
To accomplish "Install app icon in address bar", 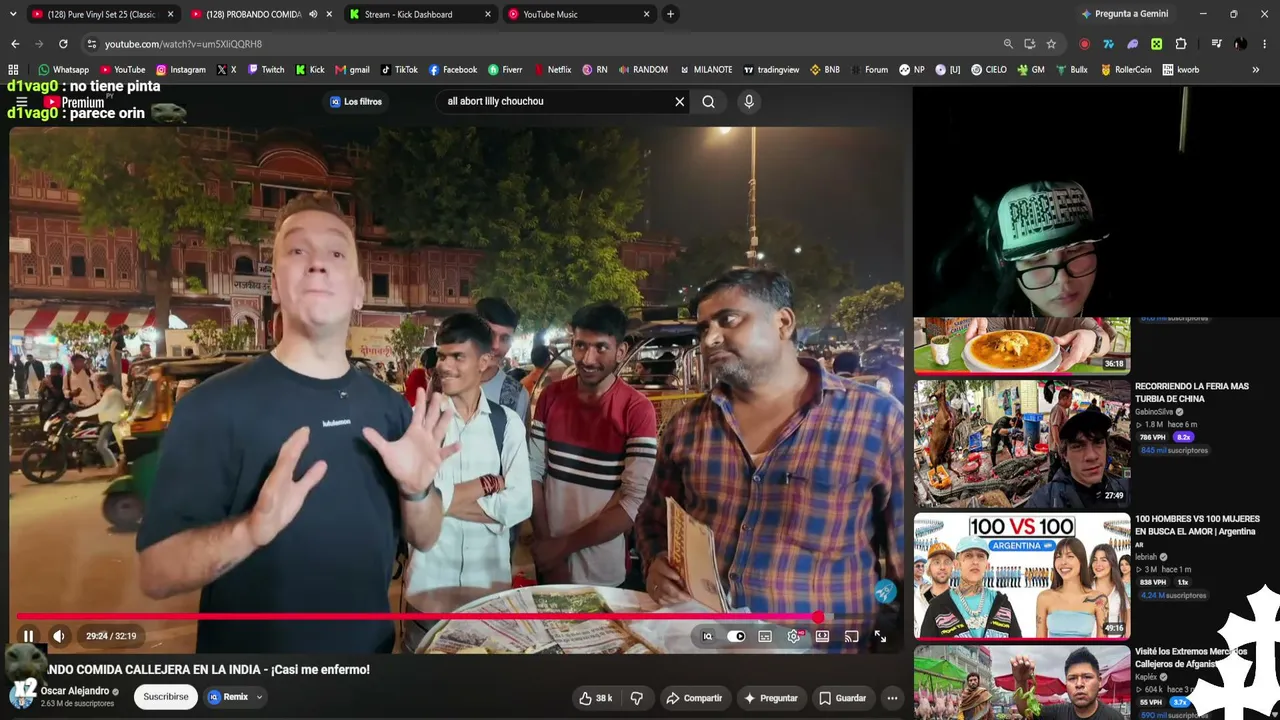I will click(1030, 44).
